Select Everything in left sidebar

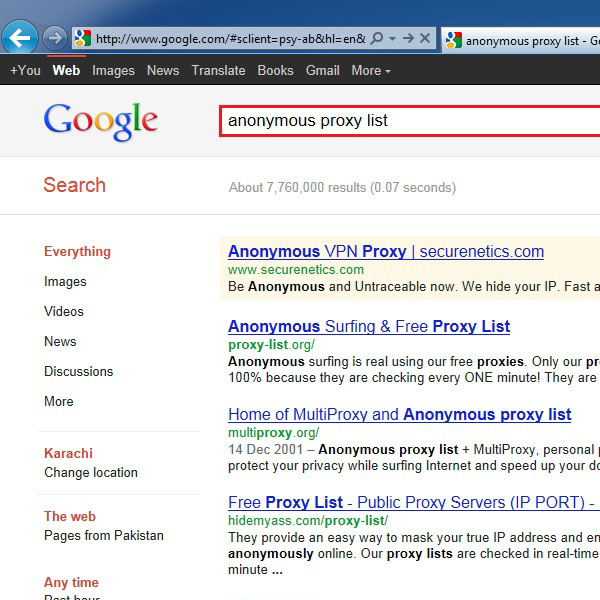(77, 251)
